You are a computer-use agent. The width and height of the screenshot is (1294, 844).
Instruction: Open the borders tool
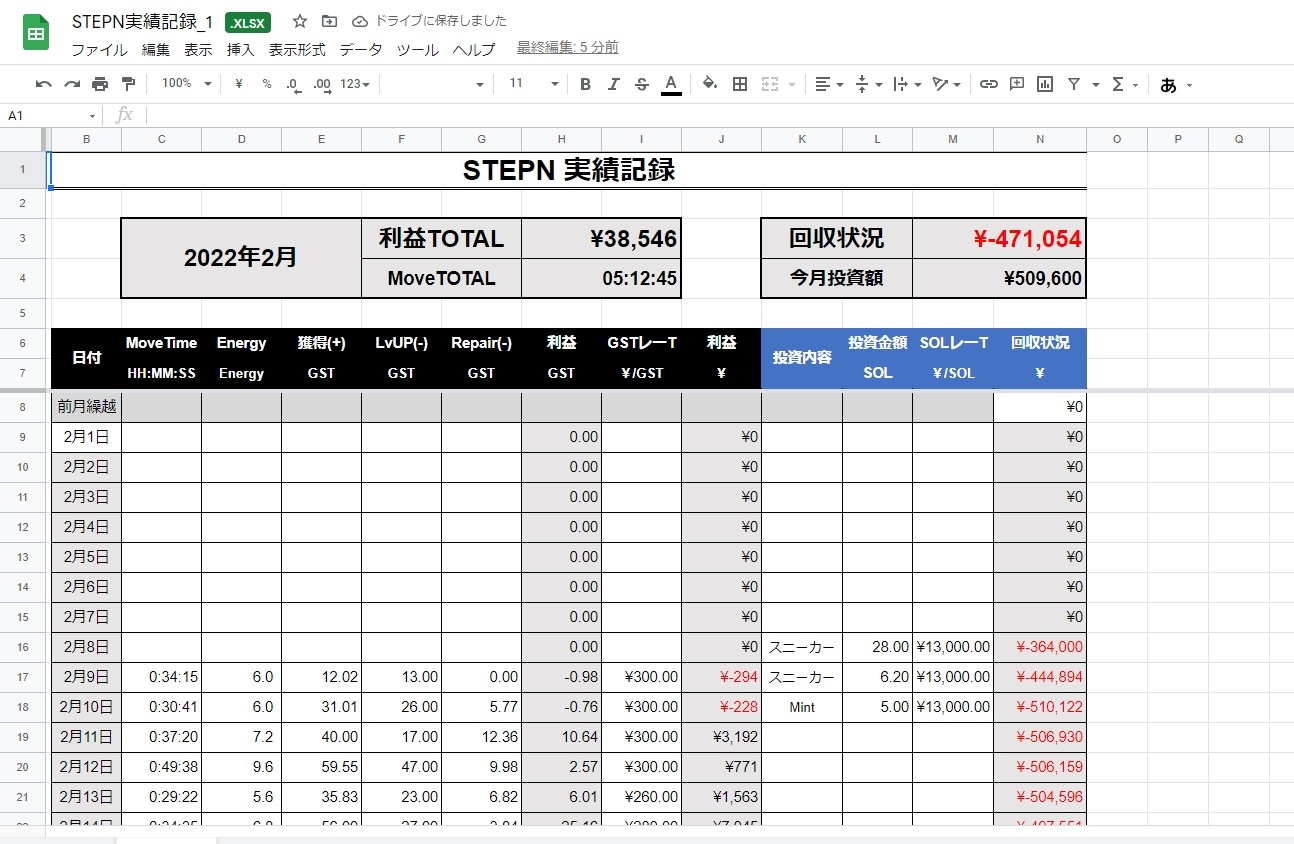pyautogui.click(x=740, y=84)
